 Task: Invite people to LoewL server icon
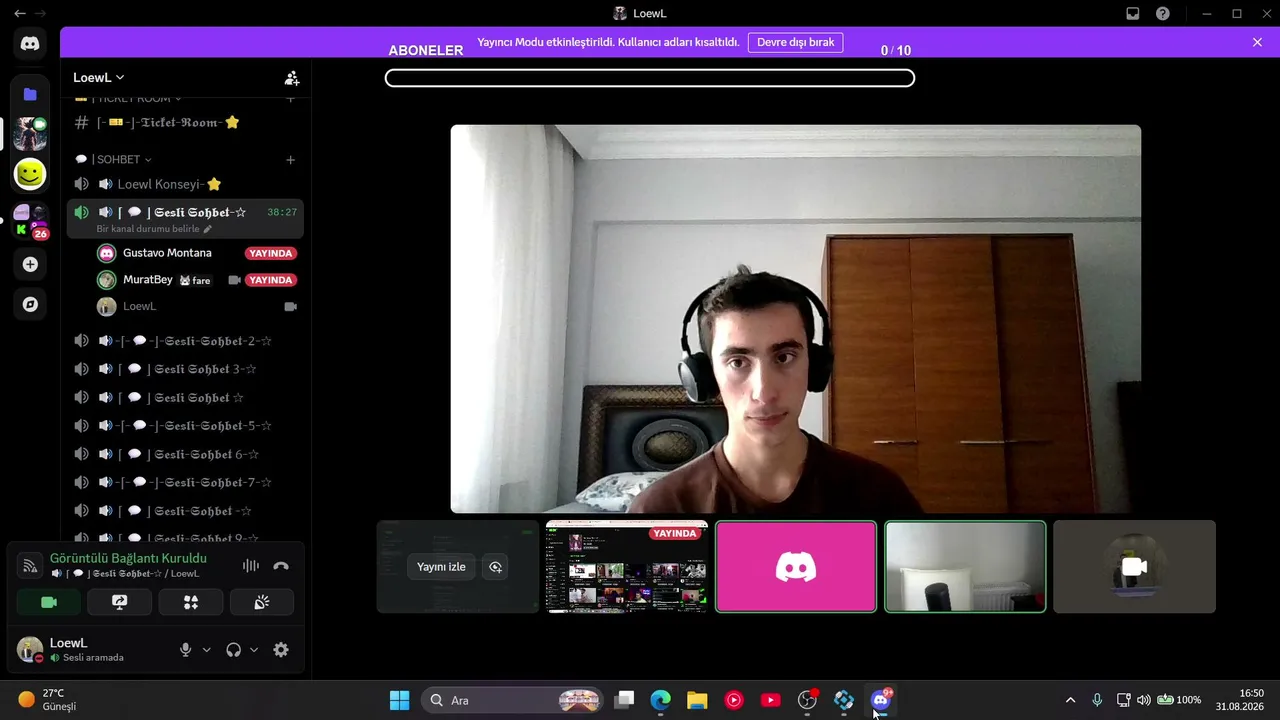point(292,78)
